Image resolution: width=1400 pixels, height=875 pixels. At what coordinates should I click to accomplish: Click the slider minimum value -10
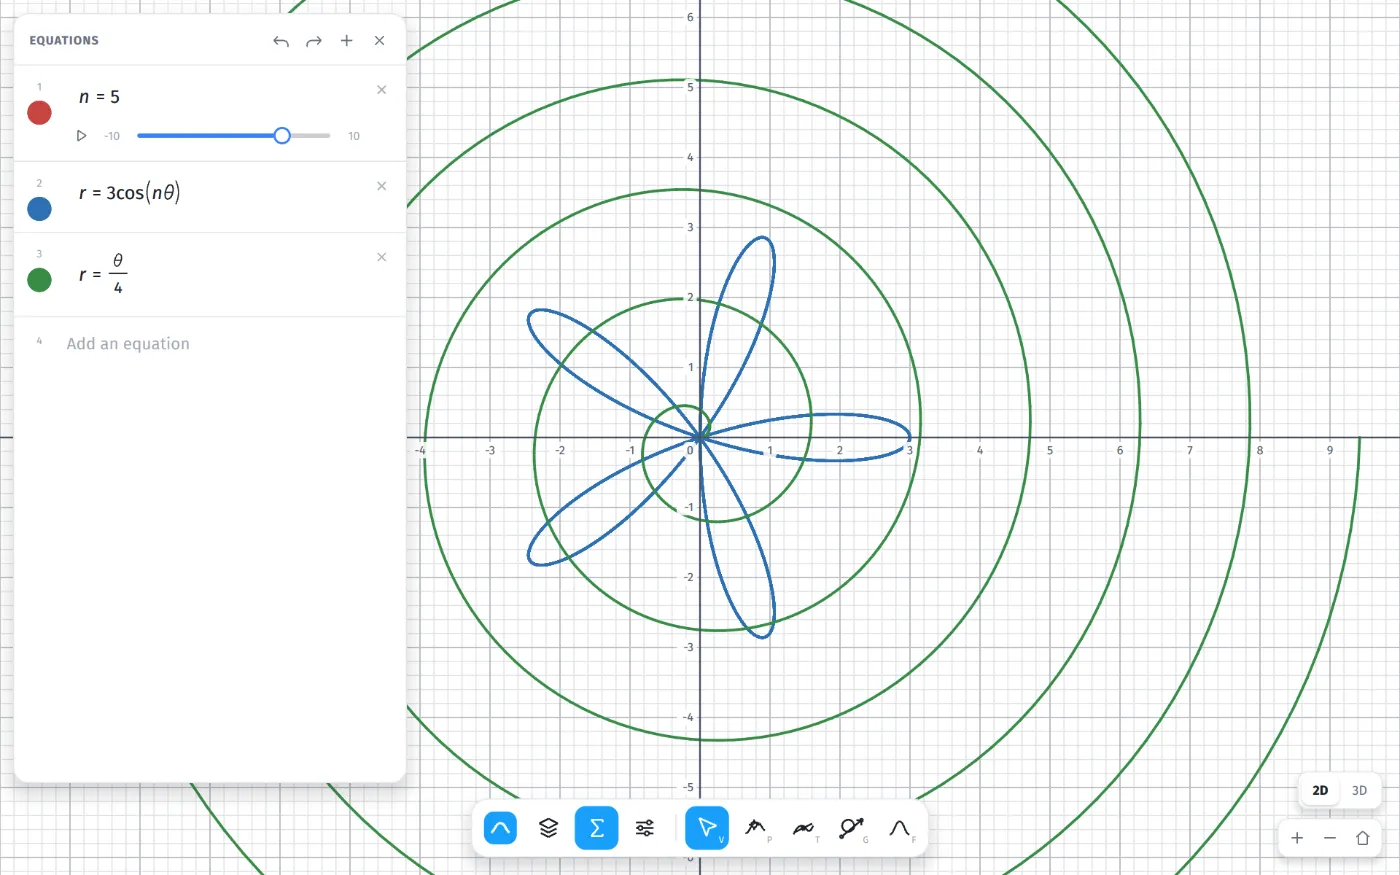pyautogui.click(x=112, y=136)
